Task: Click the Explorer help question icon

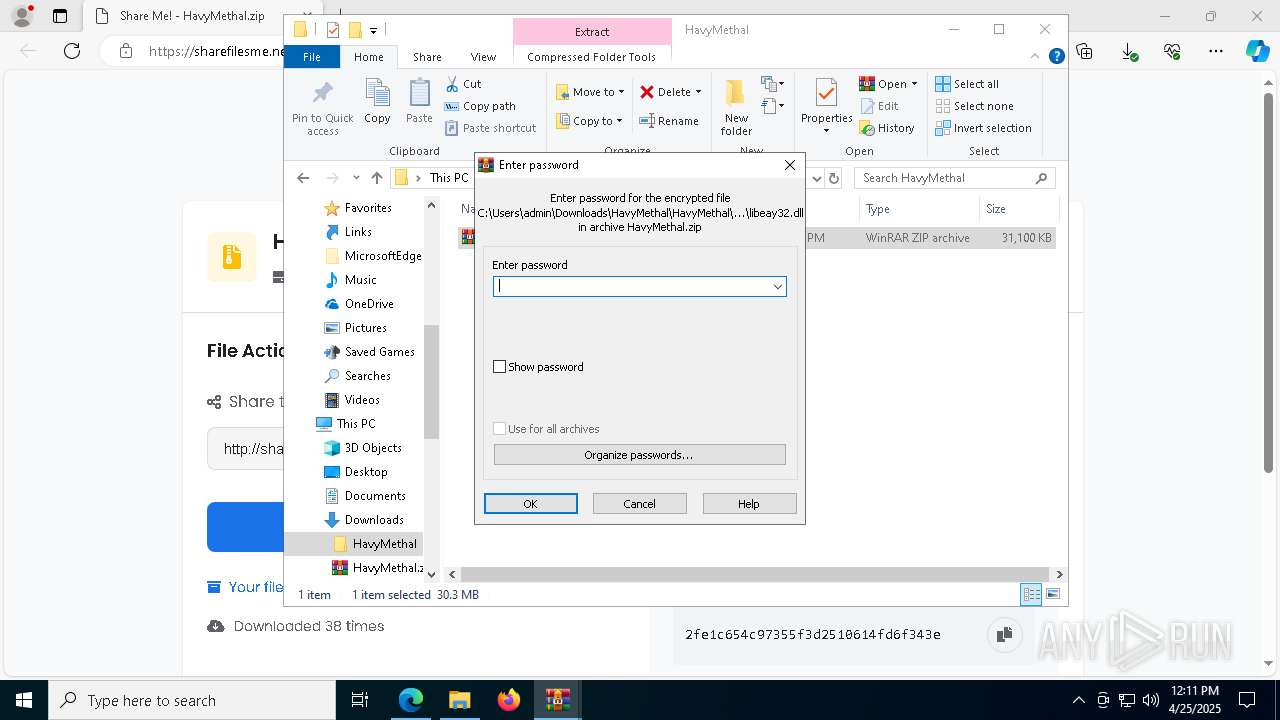Action: coord(1056,57)
